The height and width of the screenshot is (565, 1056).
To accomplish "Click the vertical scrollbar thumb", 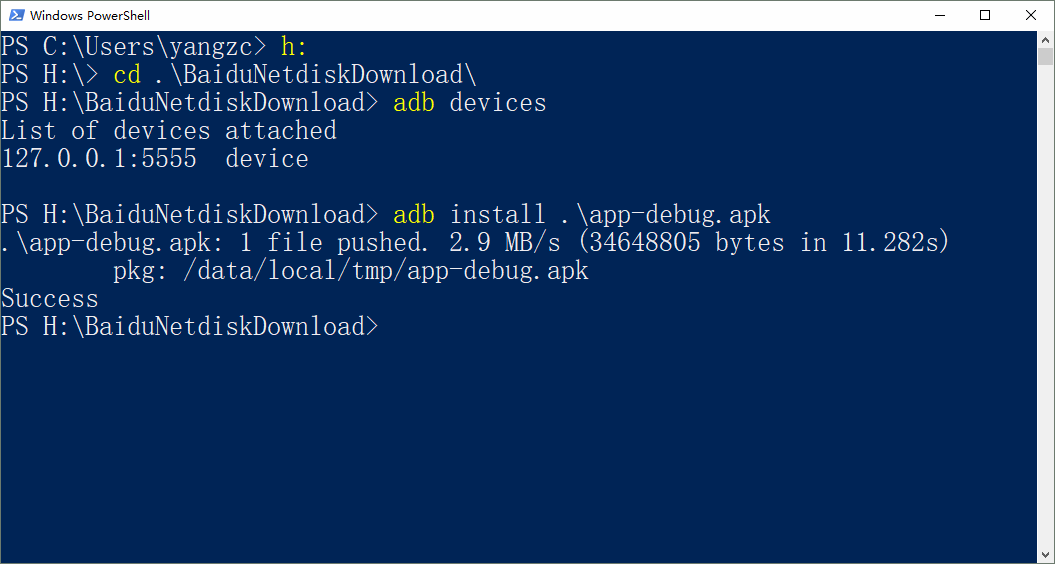I will pos(1045,57).
